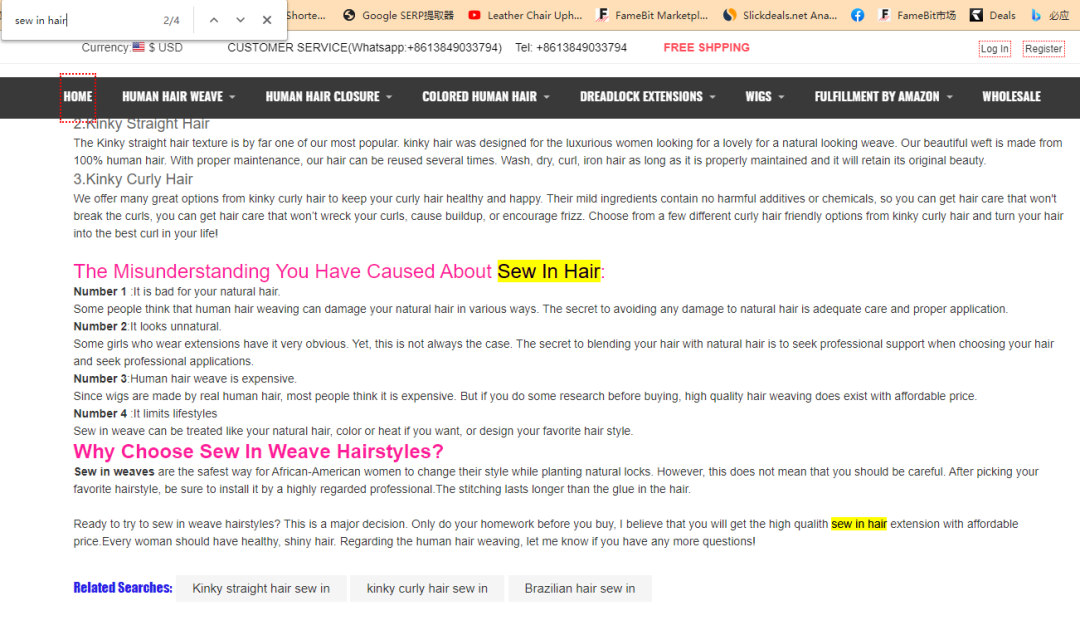Expand FULFILLMENT BY AMAZON dropdown arrow

pyautogui.click(x=950, y=97)
